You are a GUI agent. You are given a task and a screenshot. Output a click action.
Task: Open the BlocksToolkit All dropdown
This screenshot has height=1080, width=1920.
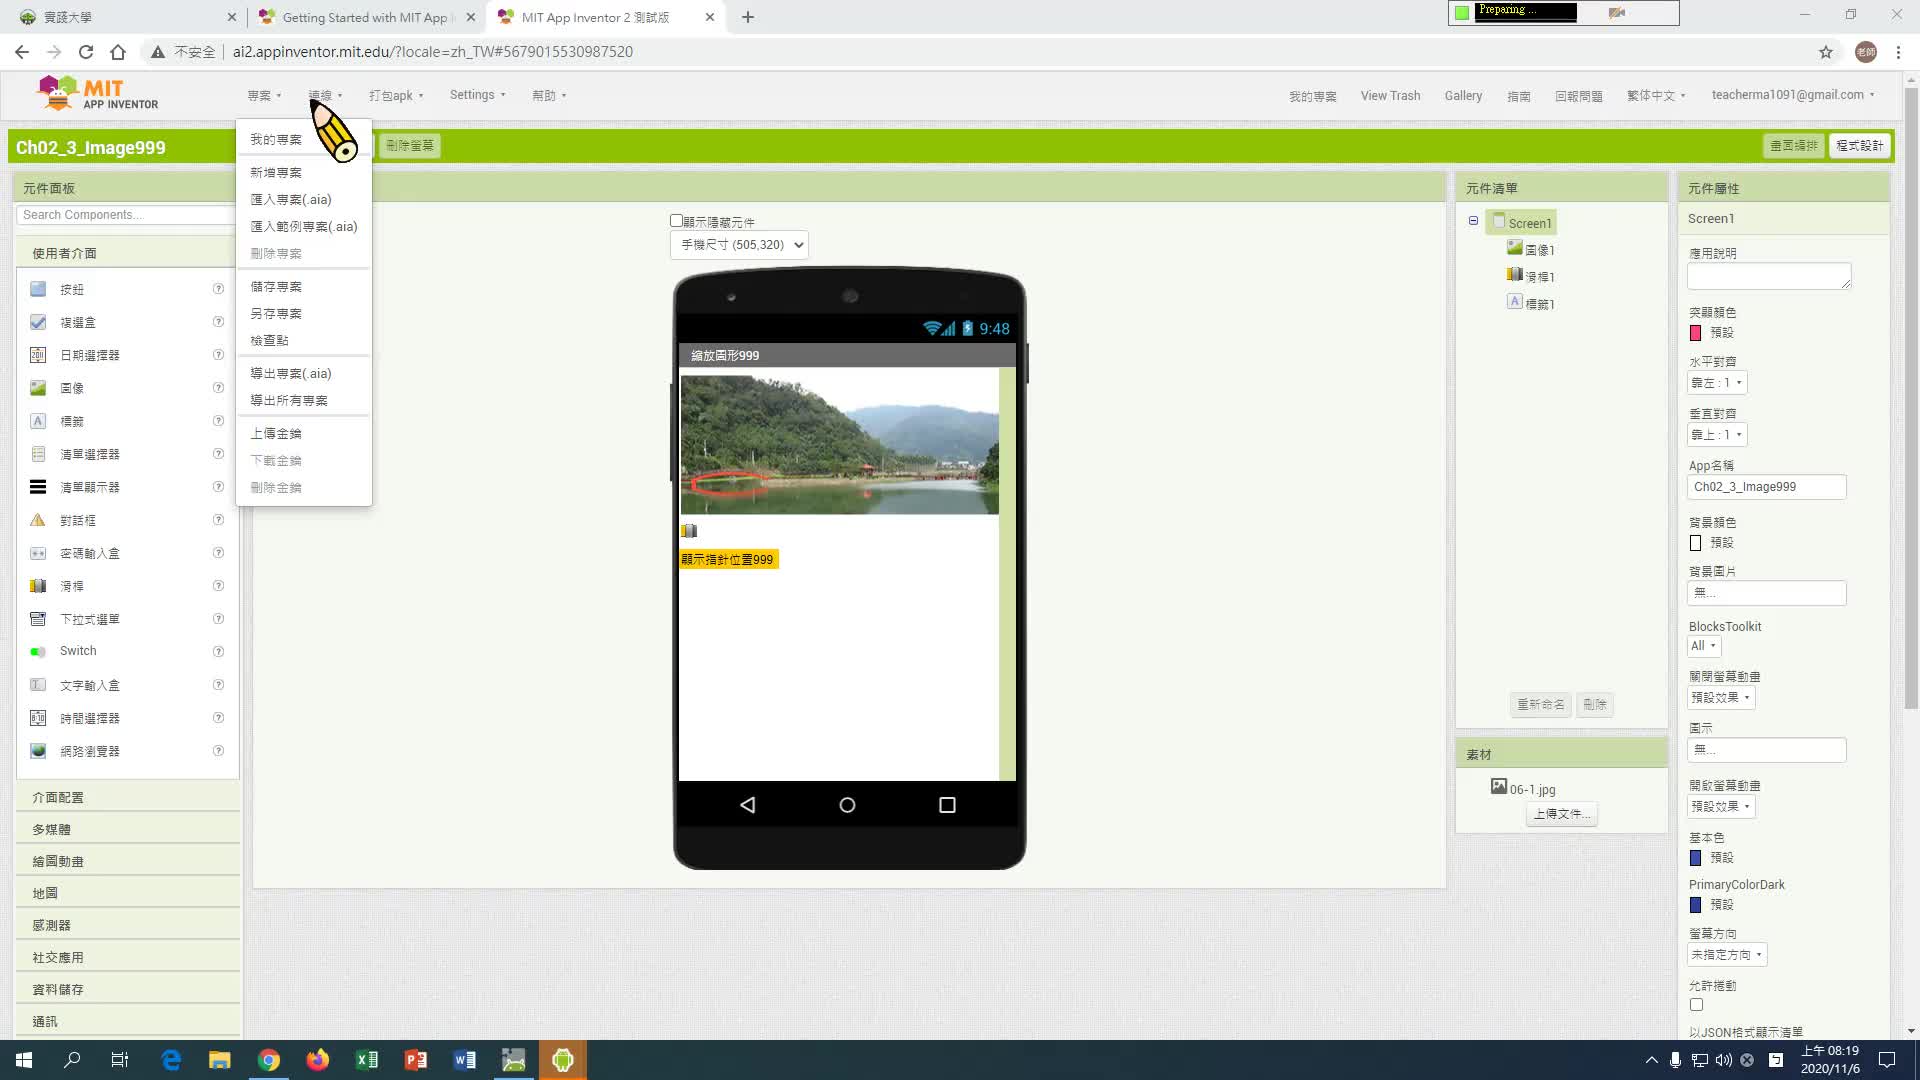coord(1704,646)
